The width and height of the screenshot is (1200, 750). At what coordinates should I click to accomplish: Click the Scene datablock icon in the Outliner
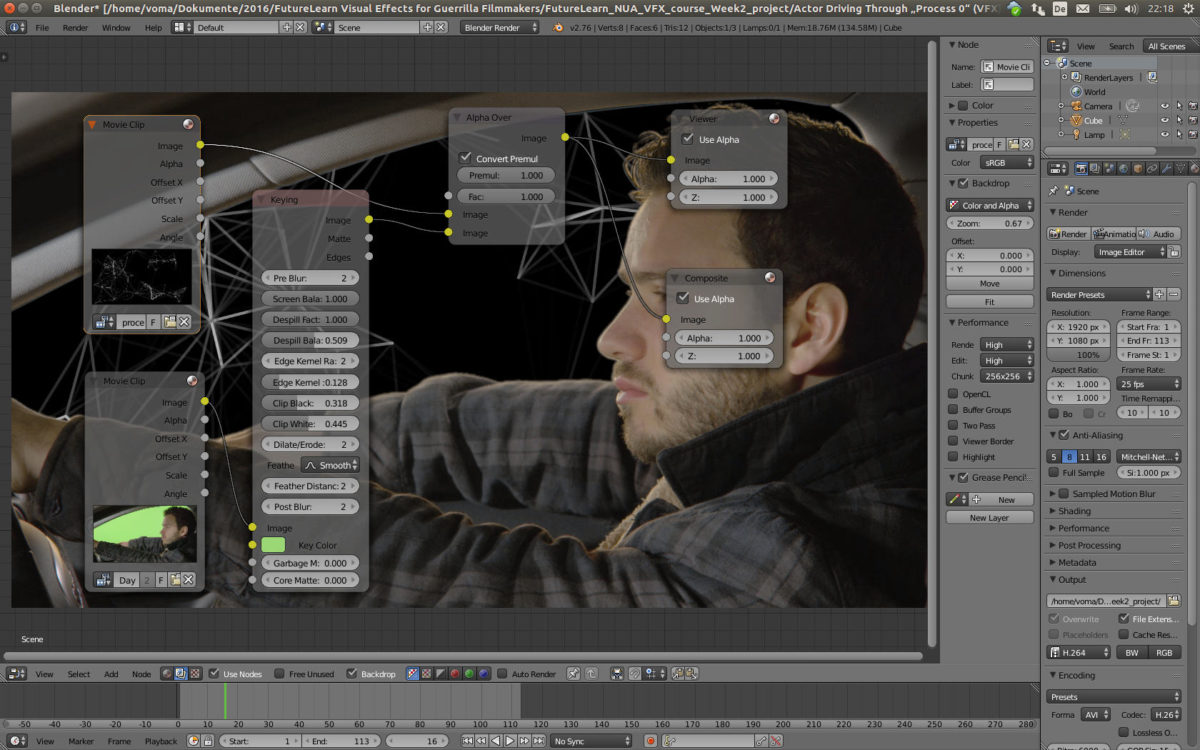click(x=1062, y=62)
